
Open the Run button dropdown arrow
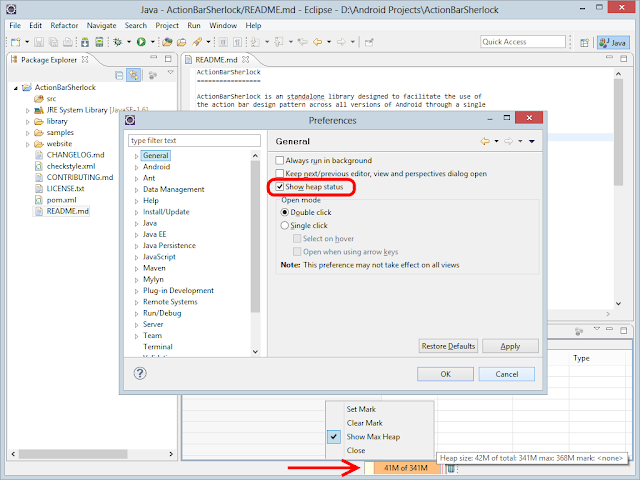(x=153, y=42)
